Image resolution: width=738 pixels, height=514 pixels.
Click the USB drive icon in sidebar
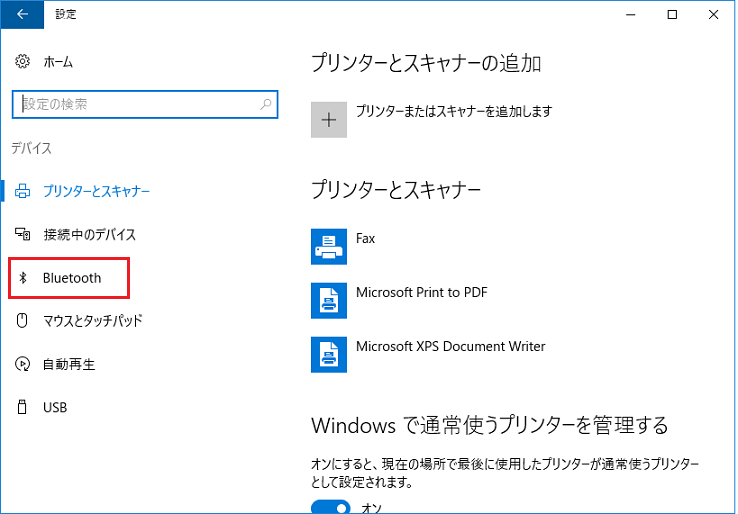(x=22, y=407)
